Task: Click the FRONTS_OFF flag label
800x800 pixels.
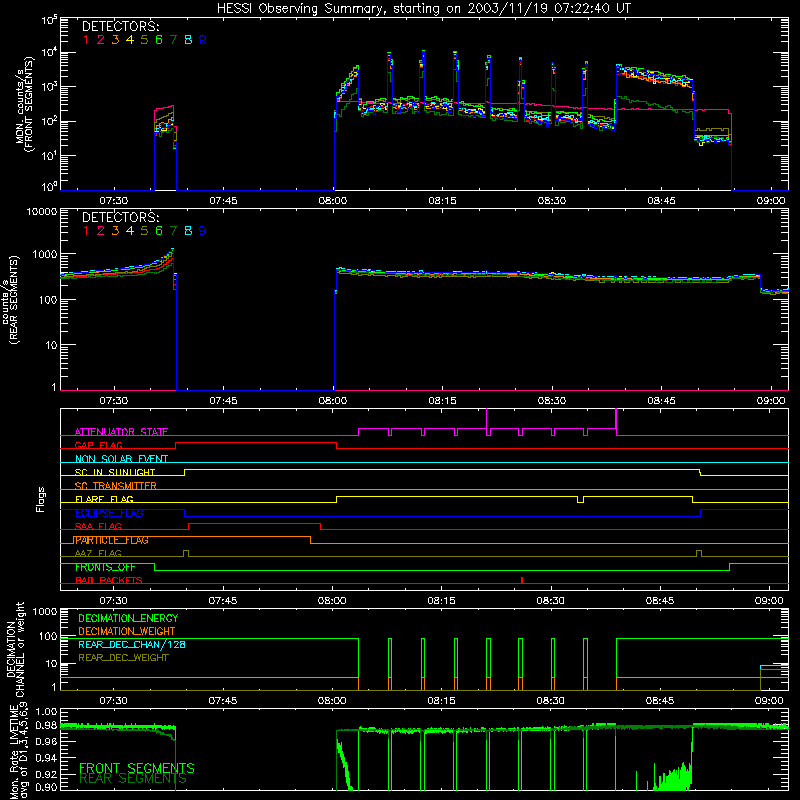Action: 105,567
